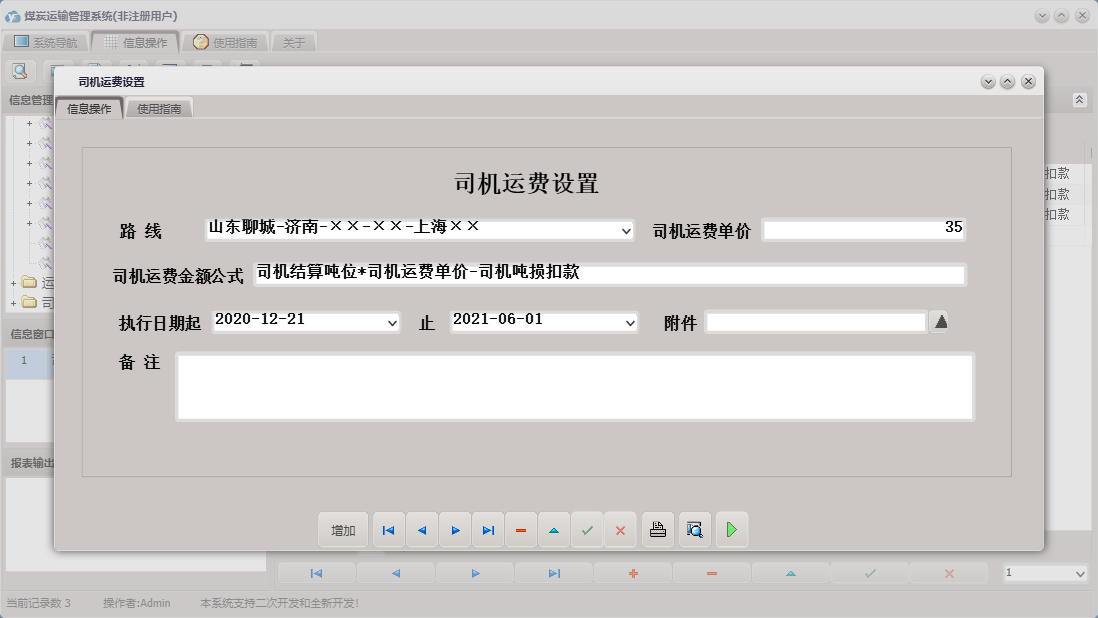
Task: Advance to the next record
Action: (x=455, y=530)
